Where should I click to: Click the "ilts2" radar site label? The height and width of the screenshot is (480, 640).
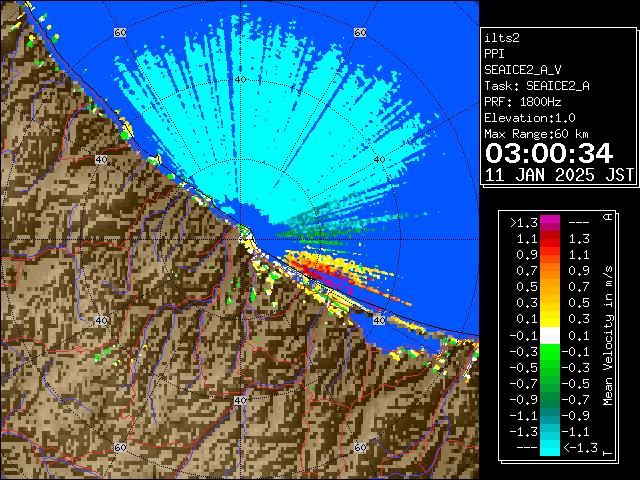coord(502,38)
